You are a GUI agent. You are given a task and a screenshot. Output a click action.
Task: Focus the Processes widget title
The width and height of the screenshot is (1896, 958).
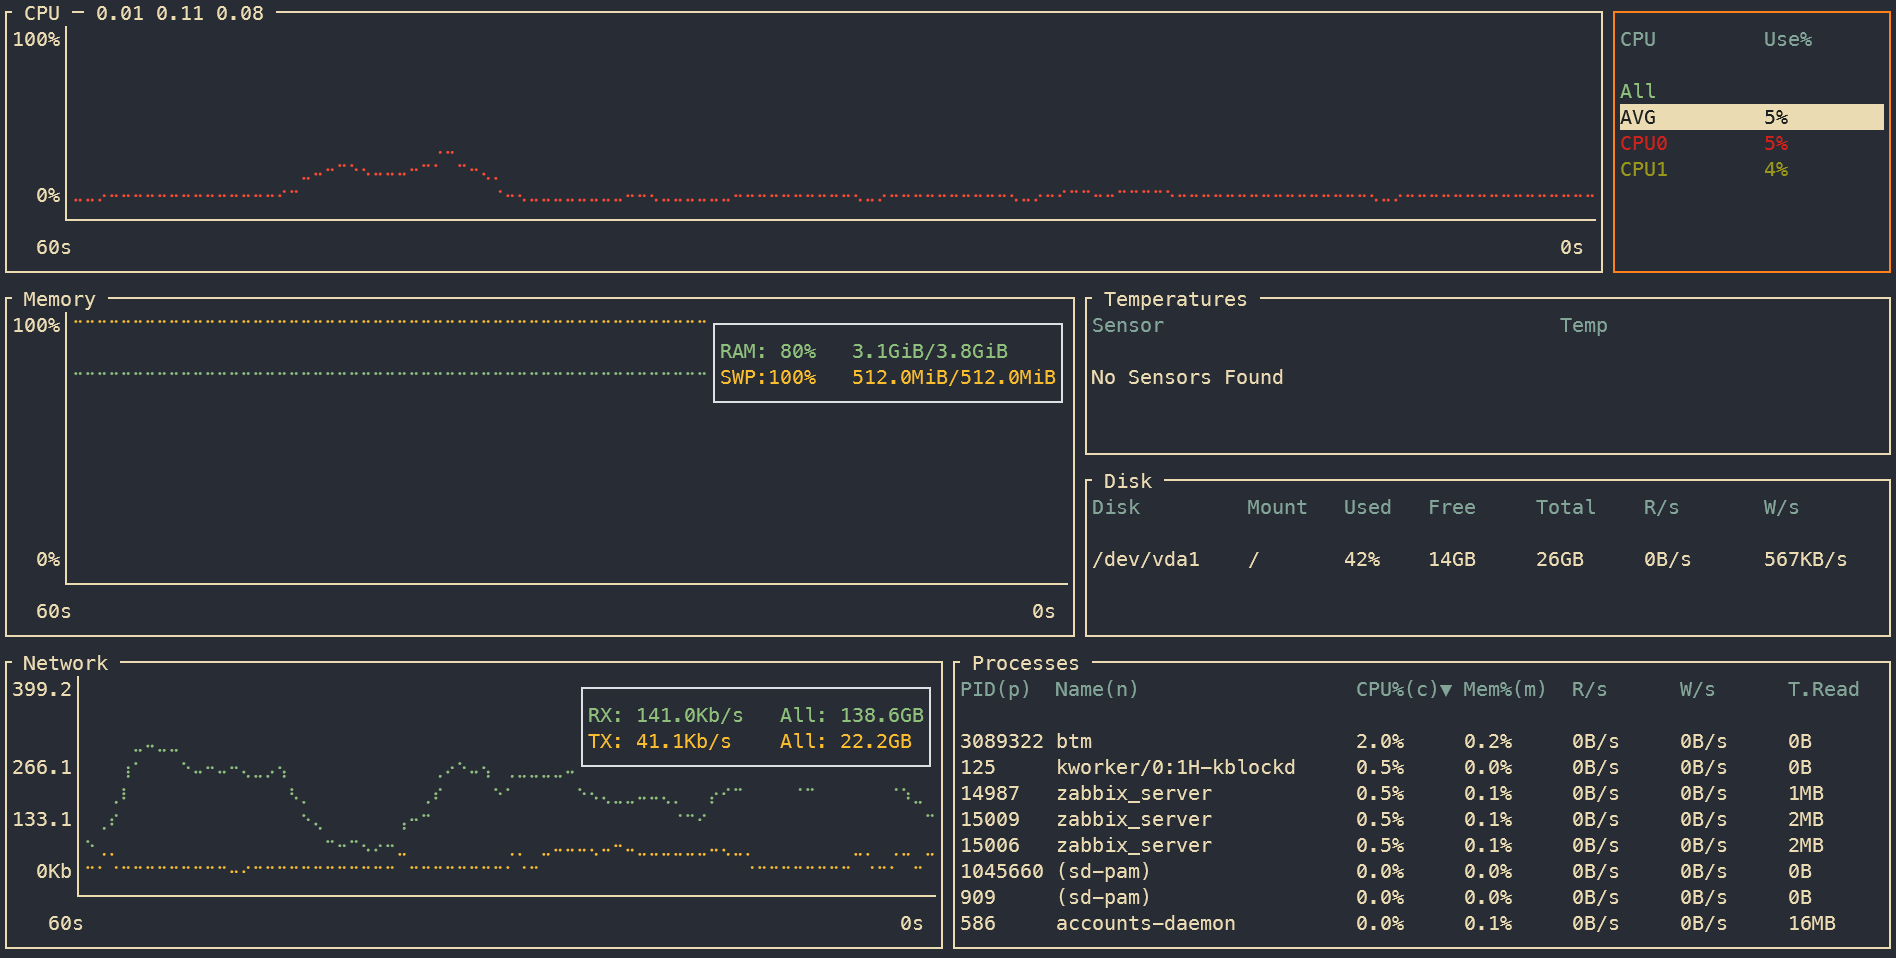pos(1025,663)
